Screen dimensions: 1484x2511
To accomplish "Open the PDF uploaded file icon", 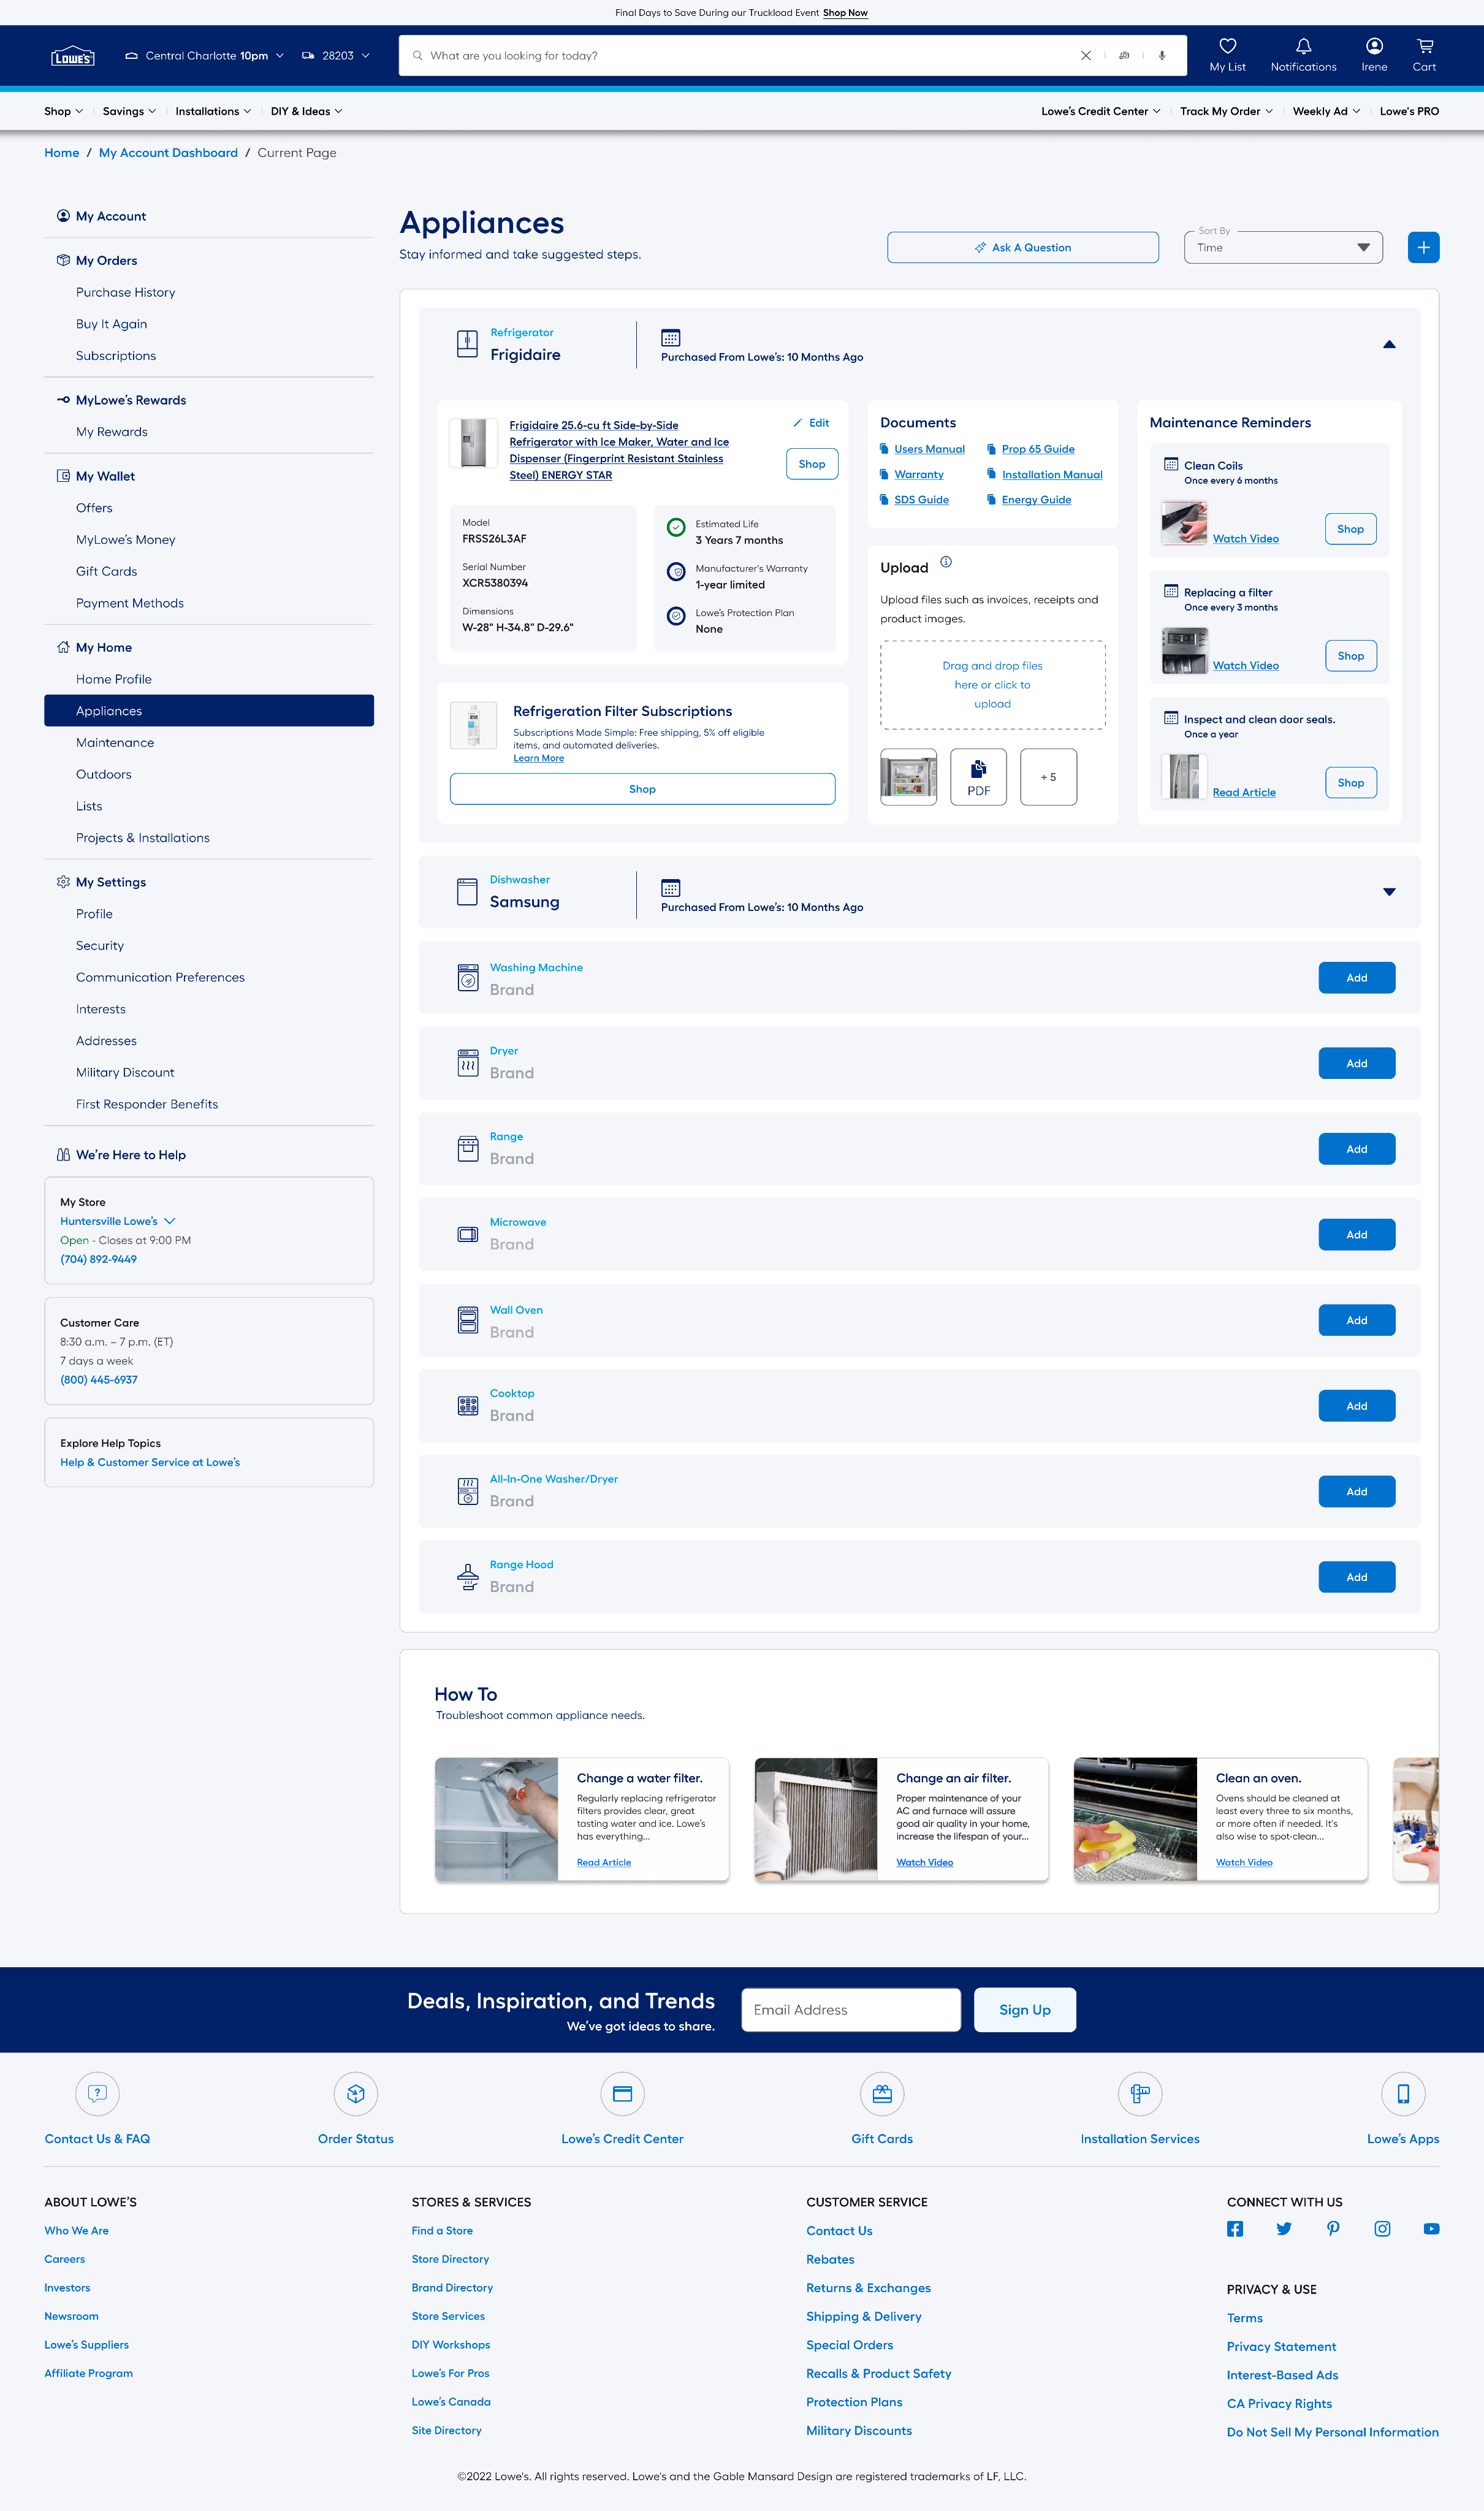I will tap(978, 777).
